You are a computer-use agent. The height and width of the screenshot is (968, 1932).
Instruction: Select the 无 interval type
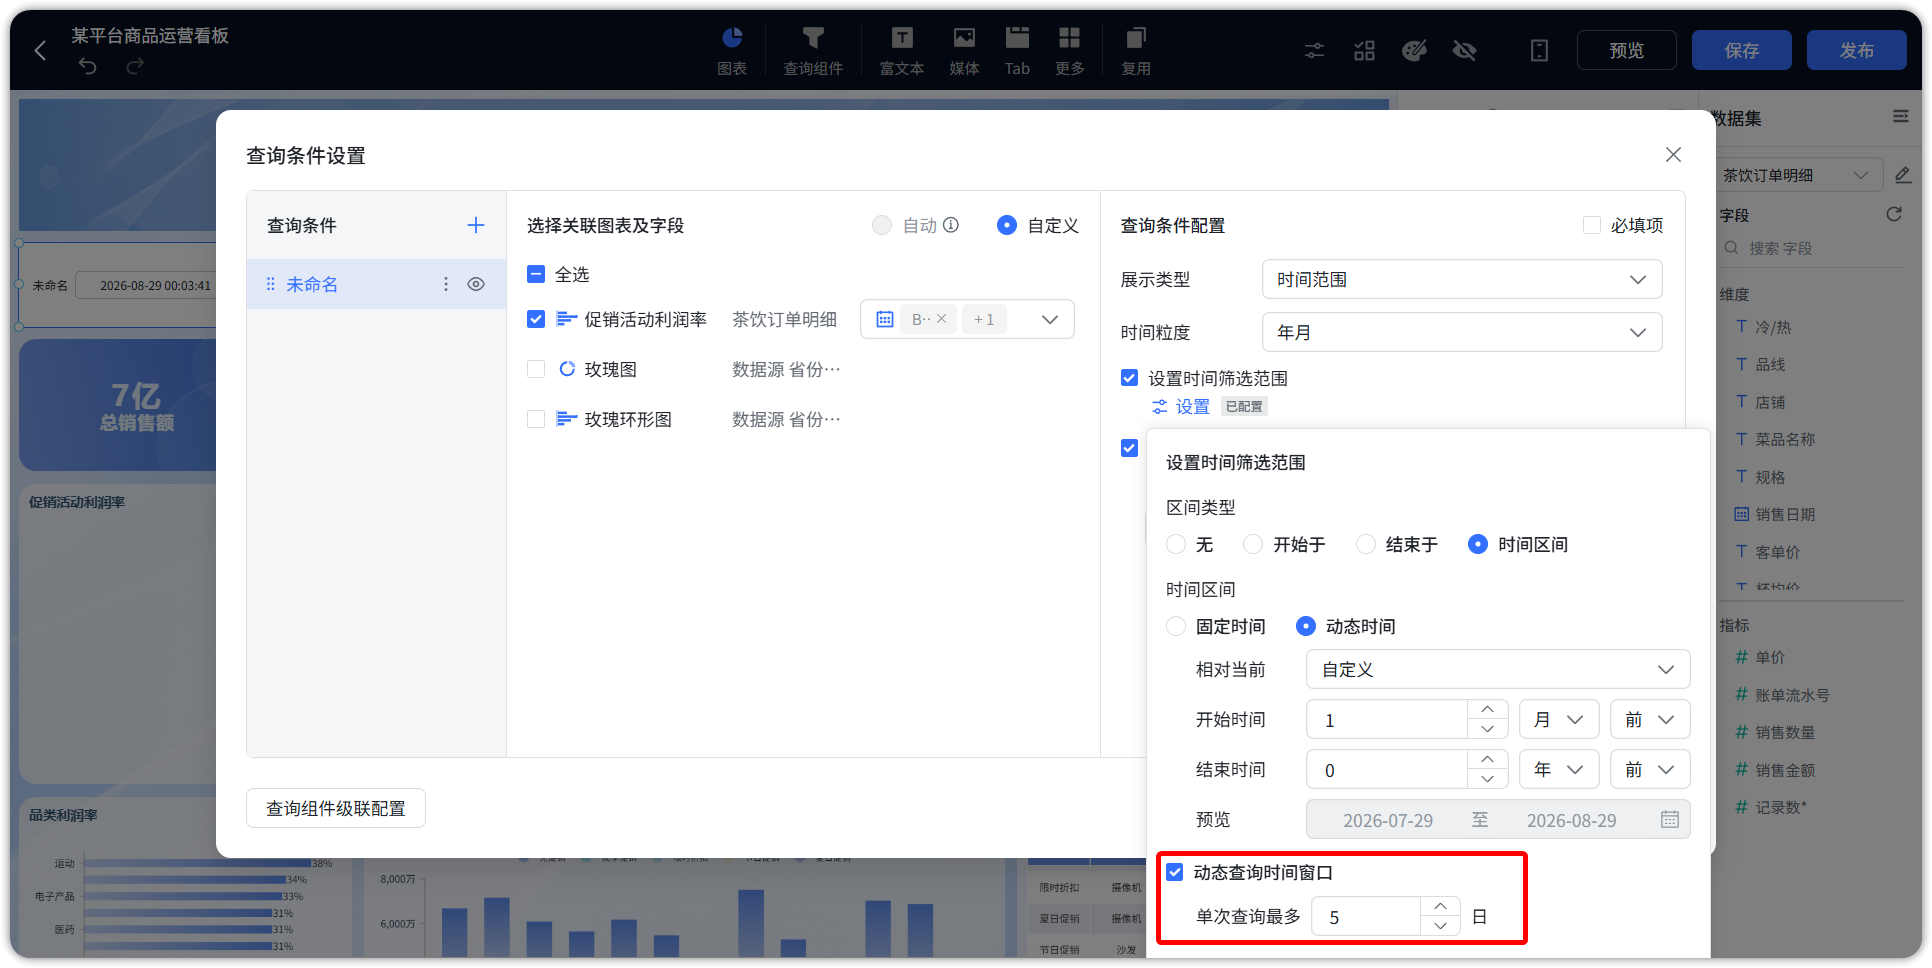point(1176,544)
